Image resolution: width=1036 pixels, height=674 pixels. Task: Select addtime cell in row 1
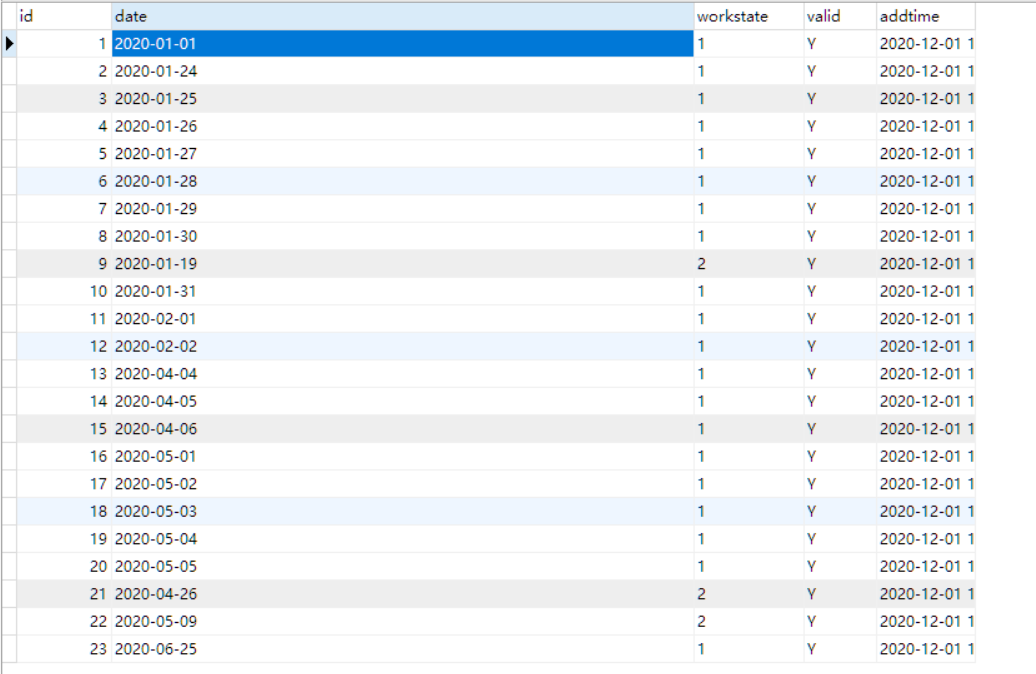coord(926,44)
